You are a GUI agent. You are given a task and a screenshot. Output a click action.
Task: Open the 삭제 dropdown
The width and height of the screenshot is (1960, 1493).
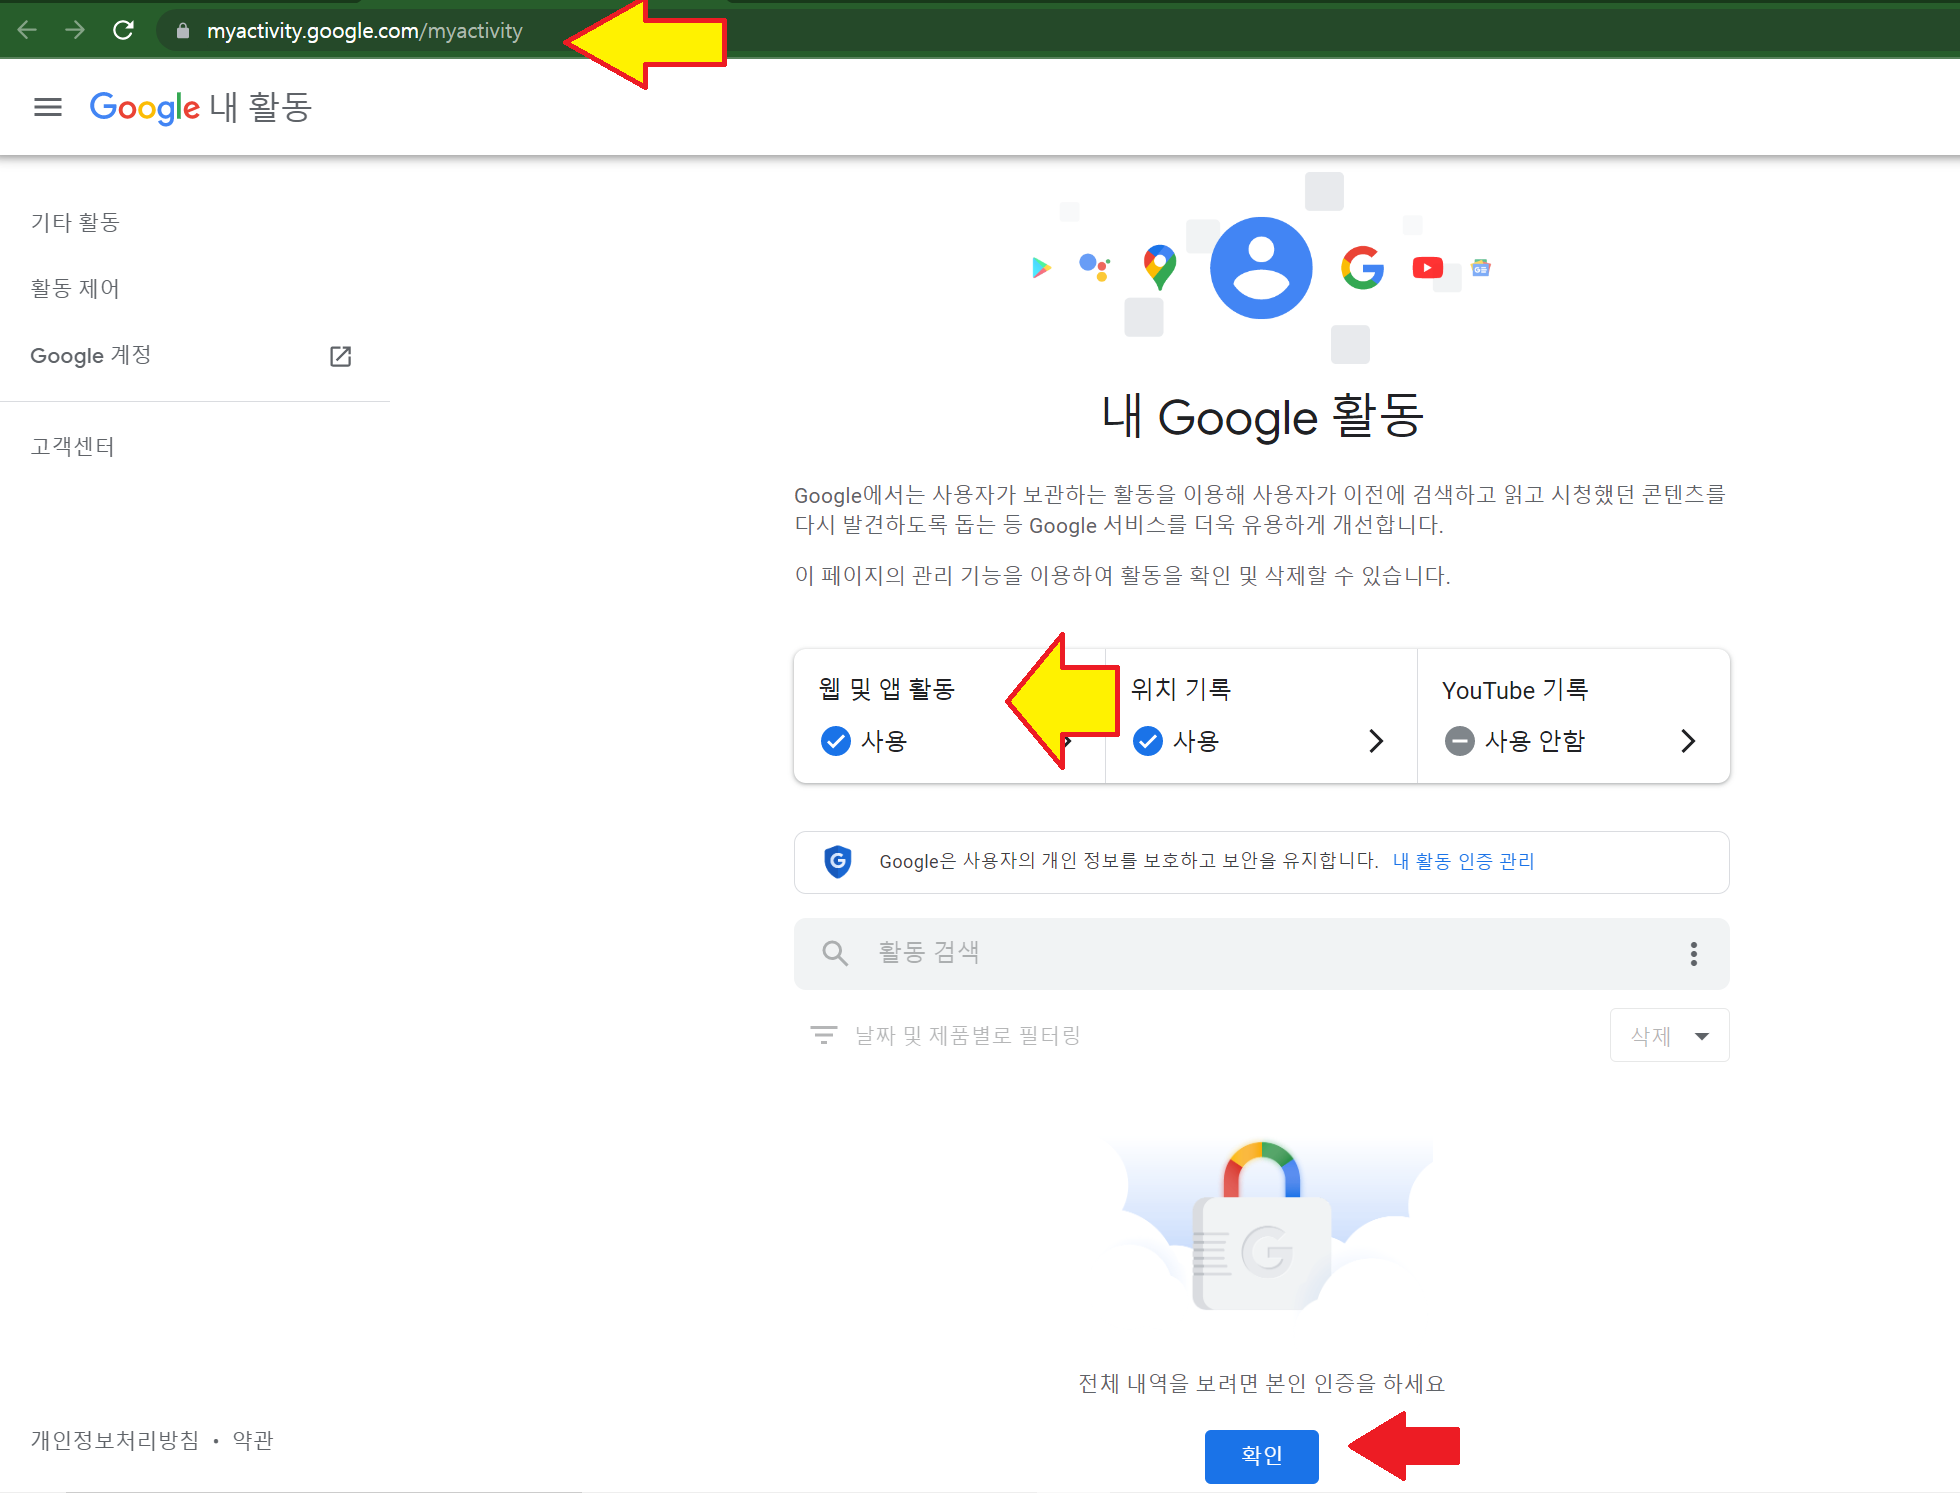point(1668,1035)
